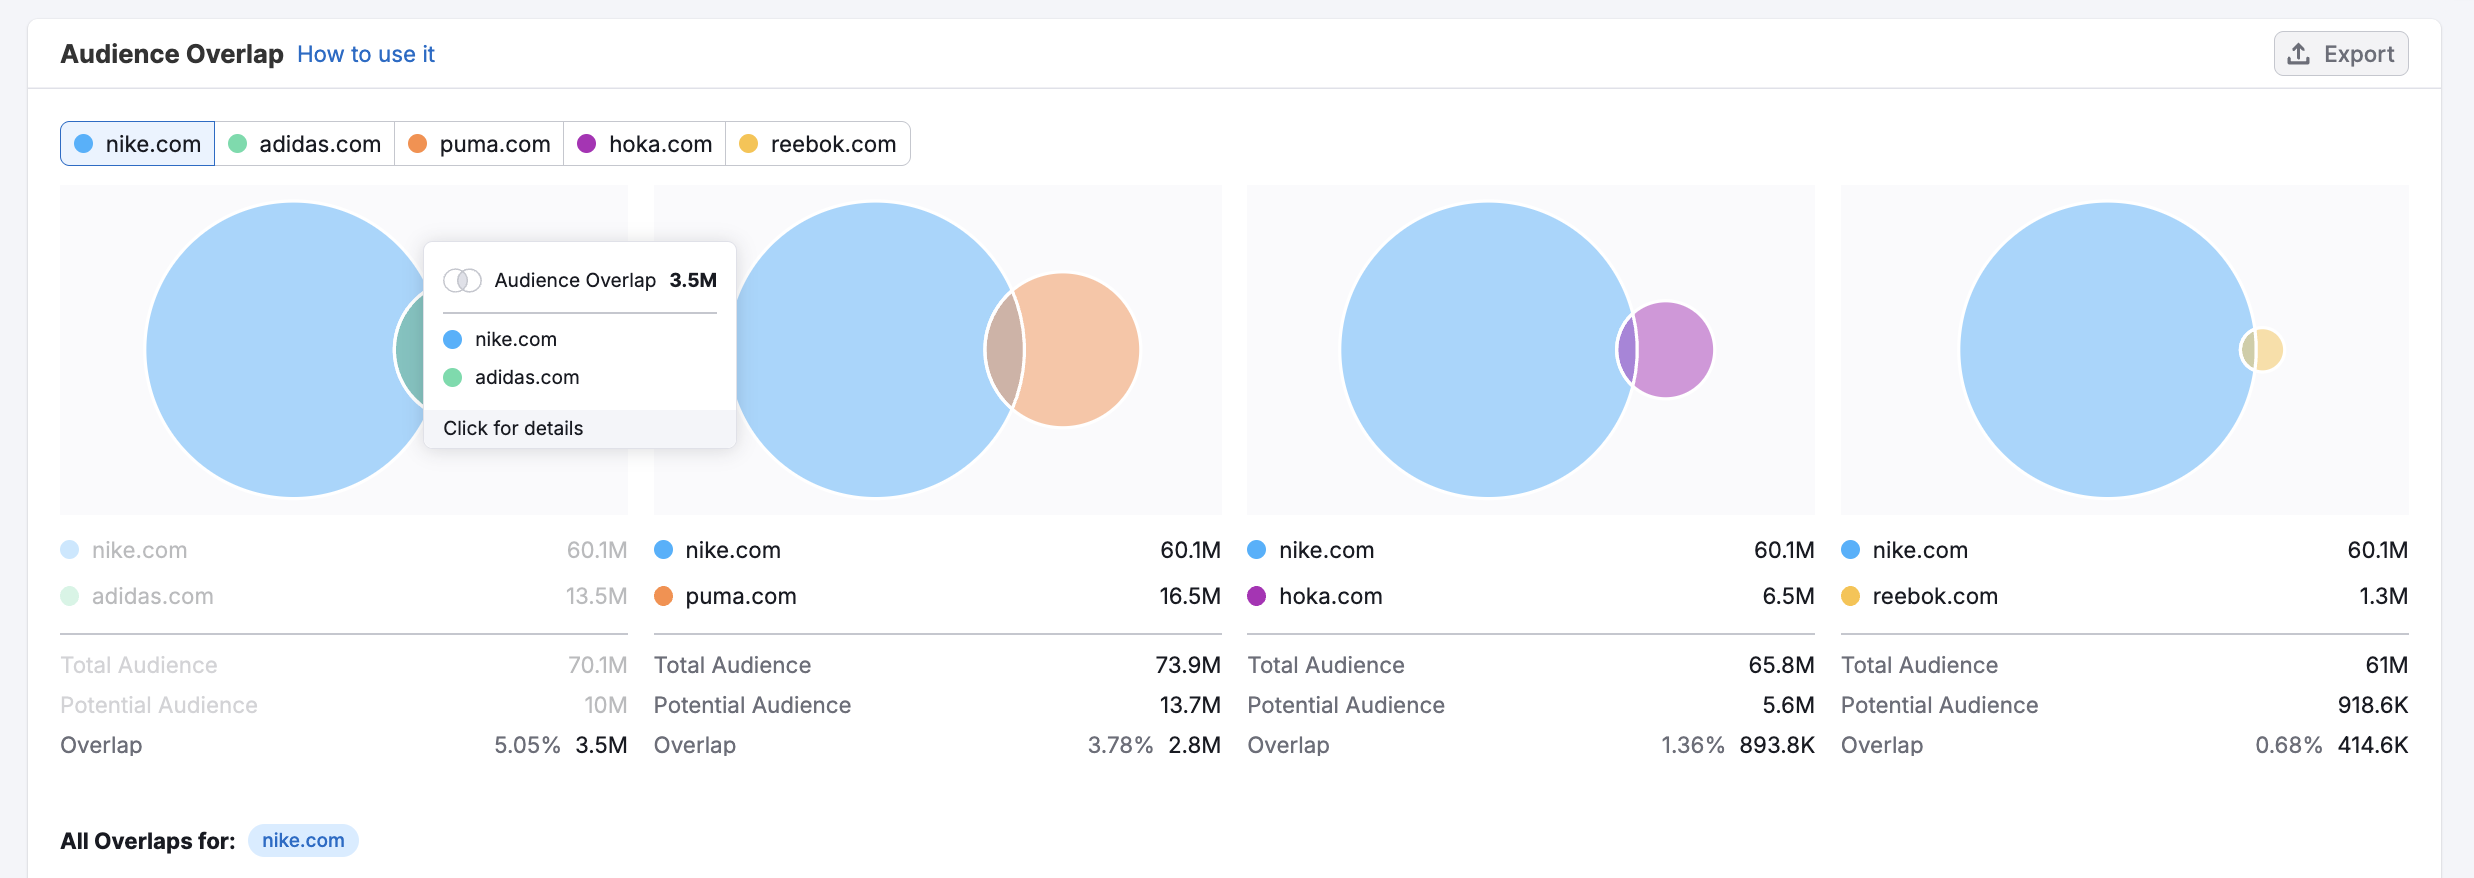Click the Export upload icon
Viewport: 2474px width, 878px height.
coord(2298,54)
